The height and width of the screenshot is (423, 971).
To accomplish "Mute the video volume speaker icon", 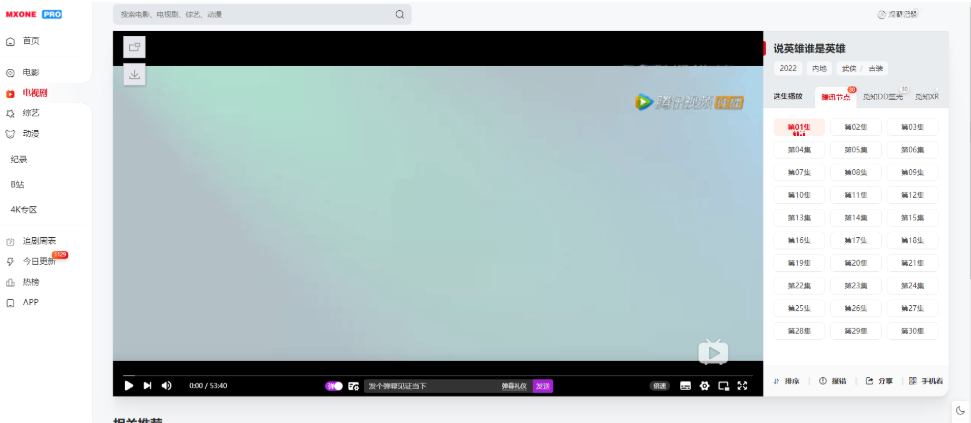I will 166,386.
